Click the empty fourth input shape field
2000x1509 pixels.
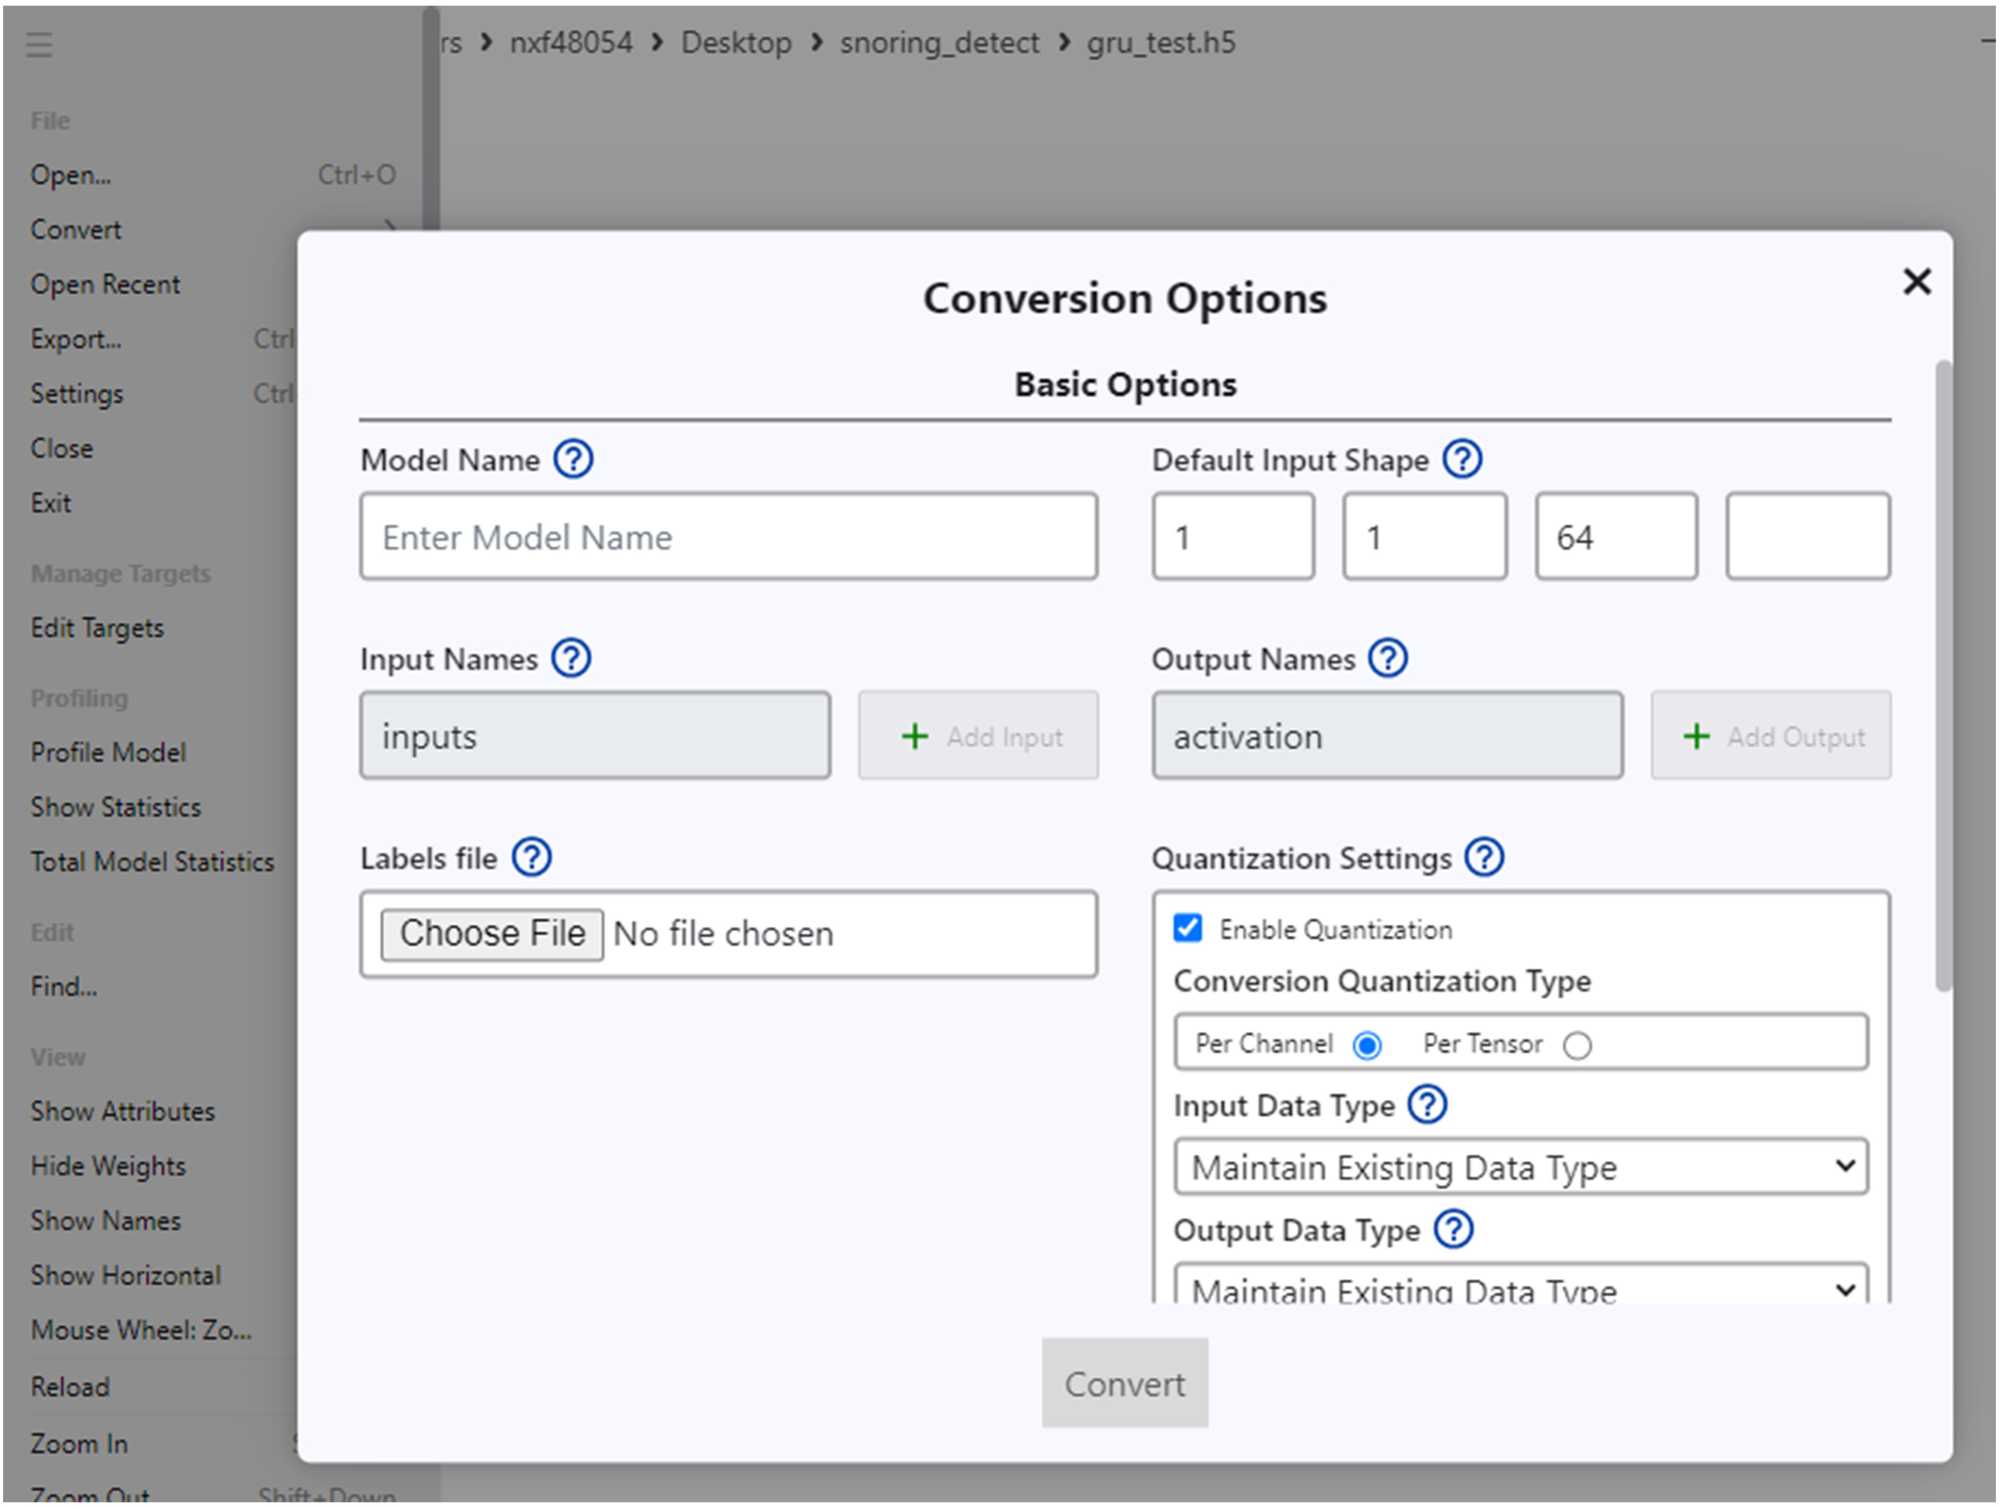pos(1807,537)
